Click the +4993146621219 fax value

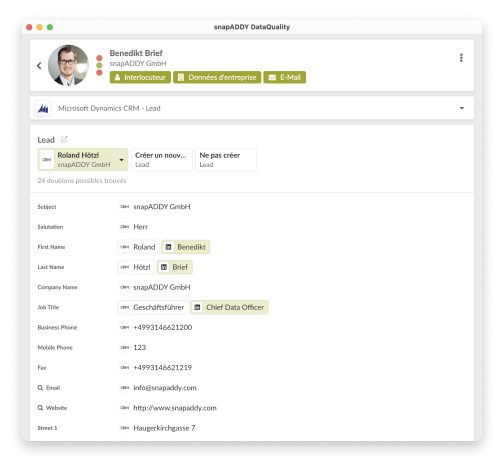pyautogui.click(x=163, y=368)
